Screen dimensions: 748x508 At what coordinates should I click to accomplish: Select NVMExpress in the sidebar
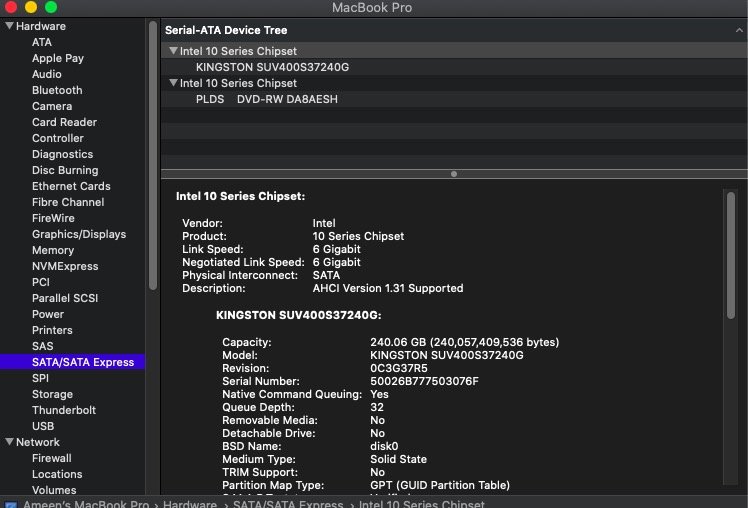(65, 266)
